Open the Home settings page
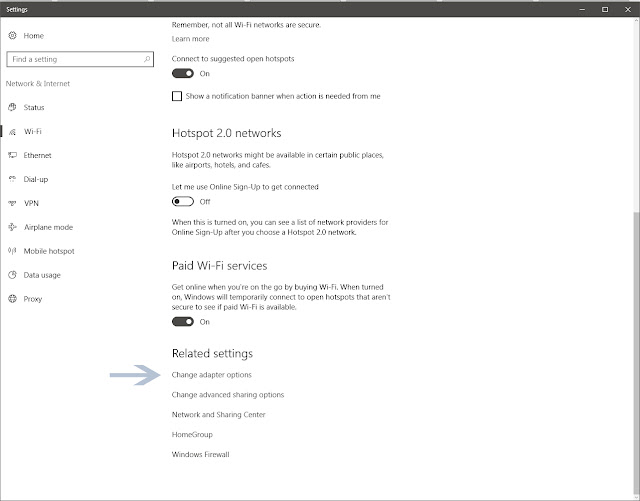Viewport: 640px width, 501px height. click(33, 36)
